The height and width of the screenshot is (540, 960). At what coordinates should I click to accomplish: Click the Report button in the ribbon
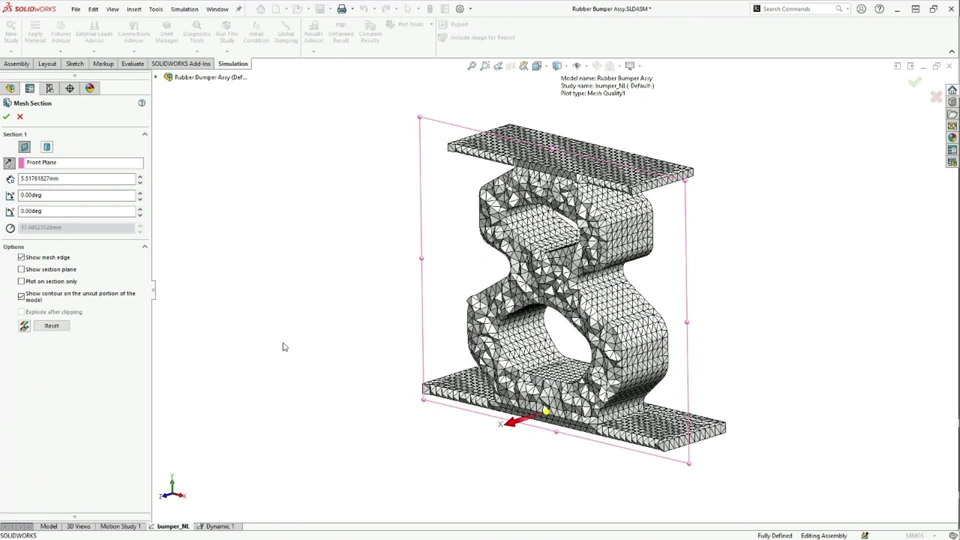click(x=454, y=24)
